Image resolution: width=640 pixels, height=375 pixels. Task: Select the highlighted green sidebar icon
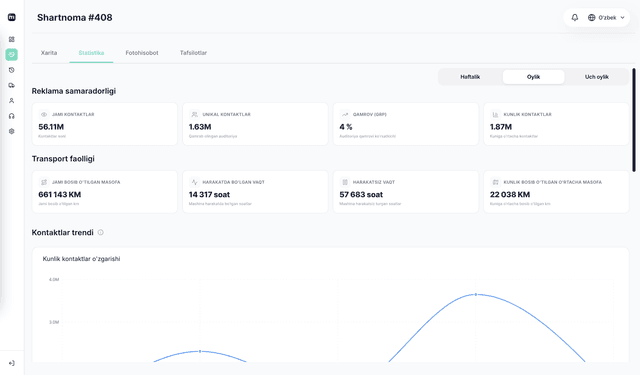click(x=11, y=54)
